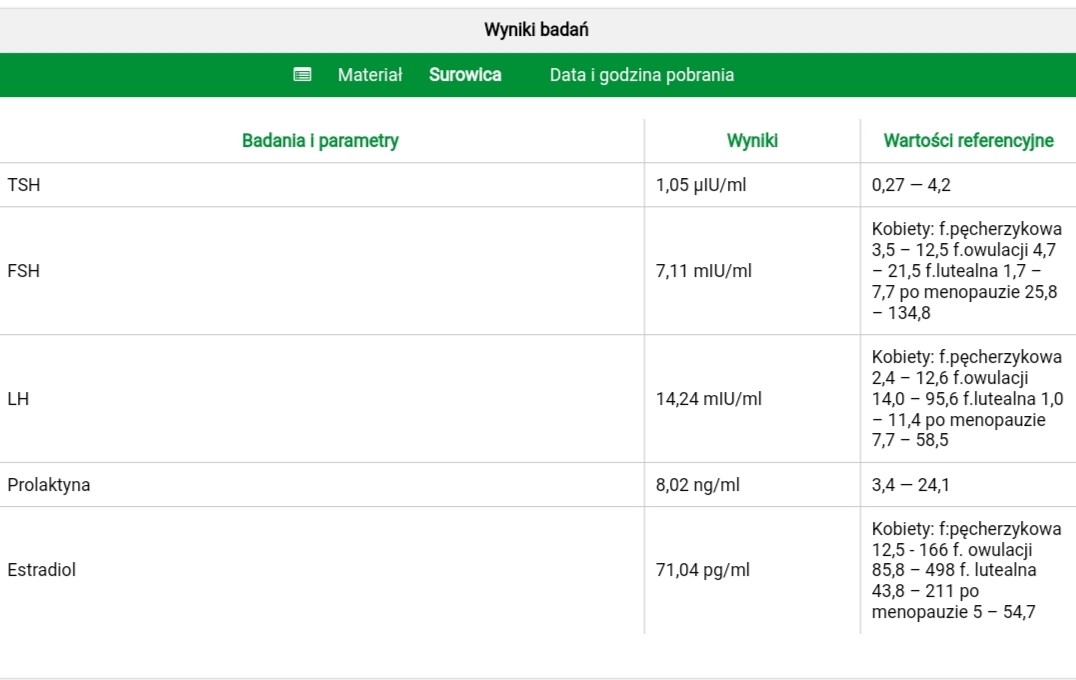Click the list icon beside Materiał
The image size is (1076, 680).
coord(302,75)
